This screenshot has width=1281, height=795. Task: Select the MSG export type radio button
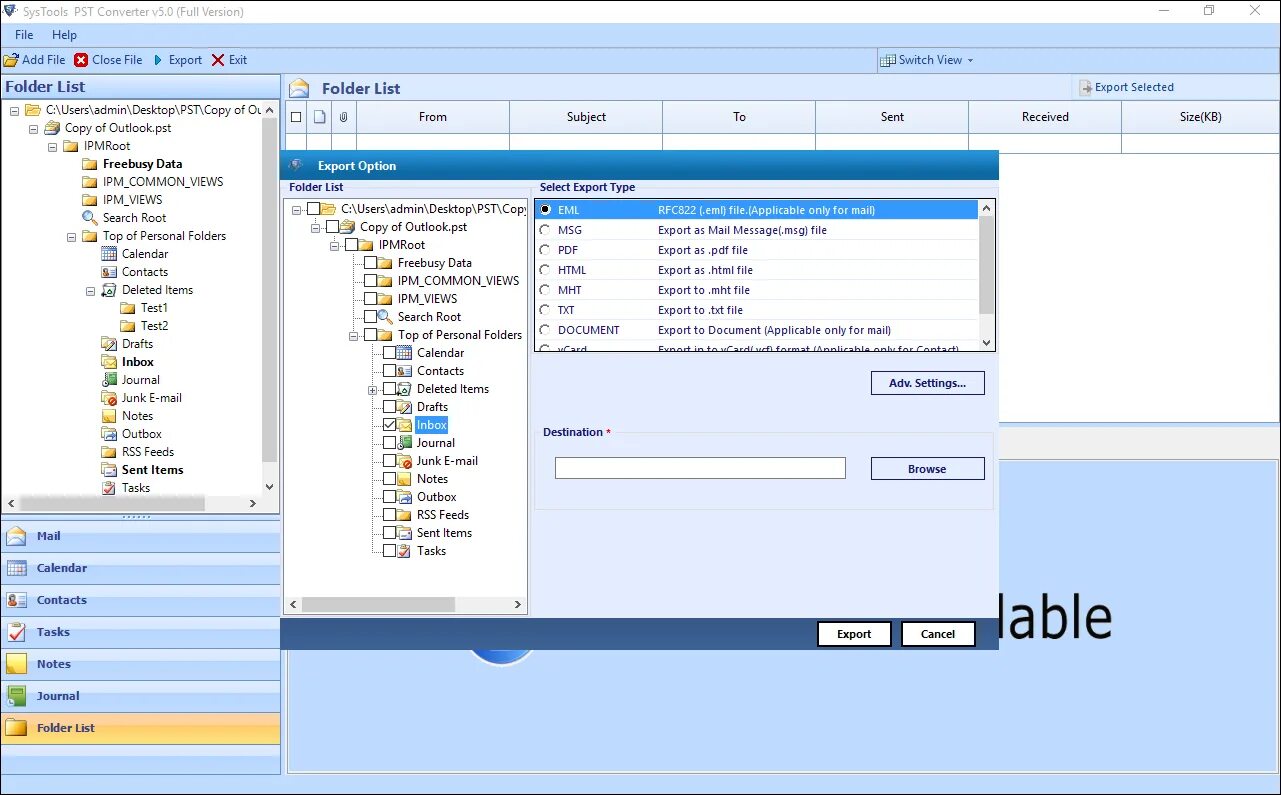pyautogui.click(x=545, y=230)
